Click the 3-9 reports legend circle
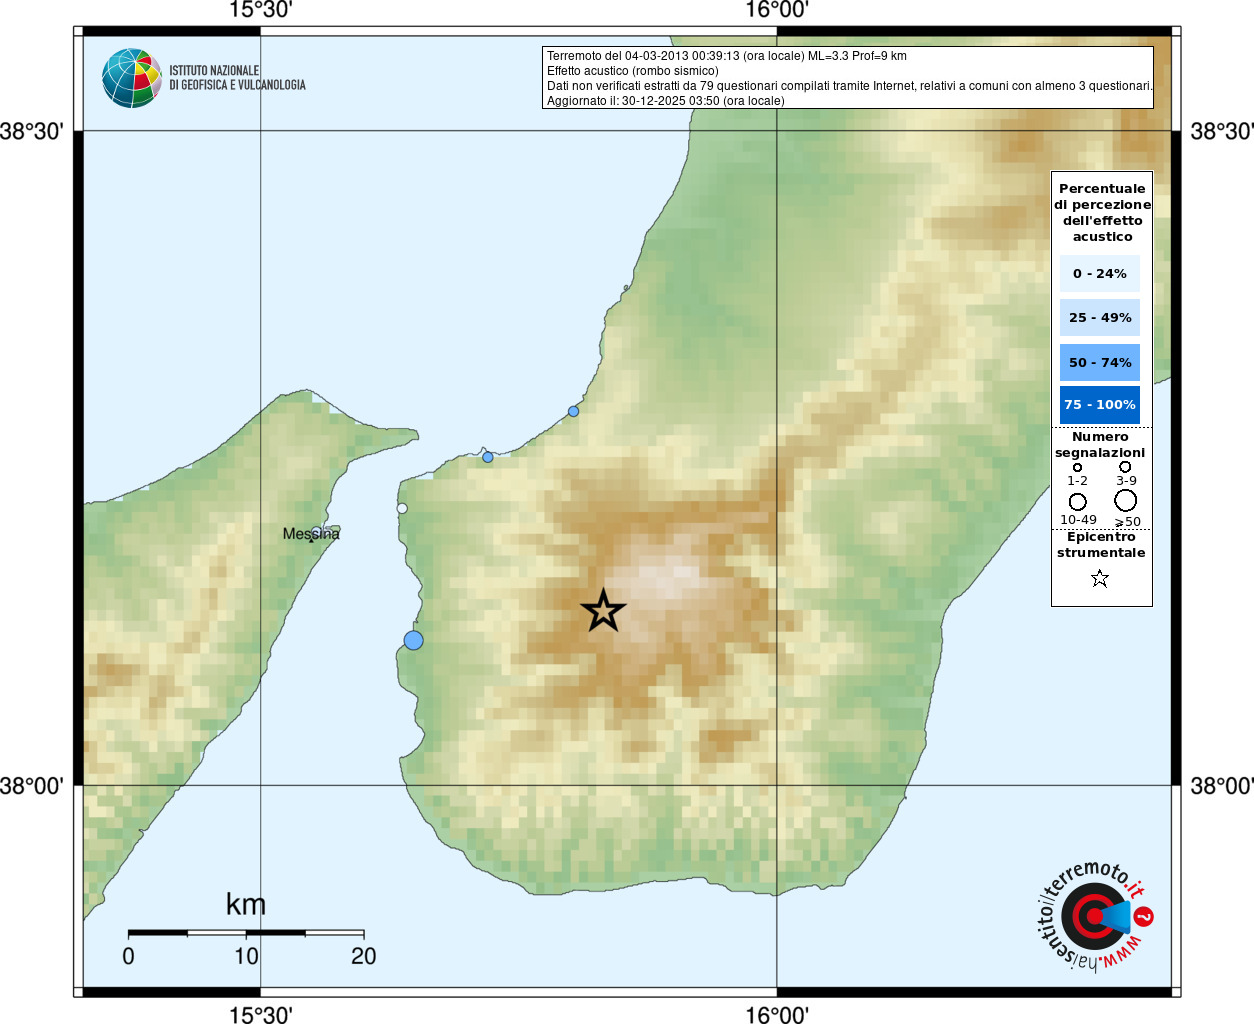Image resolution: width=1254 pixels, height=1024 pixels. coord(1125,466)
